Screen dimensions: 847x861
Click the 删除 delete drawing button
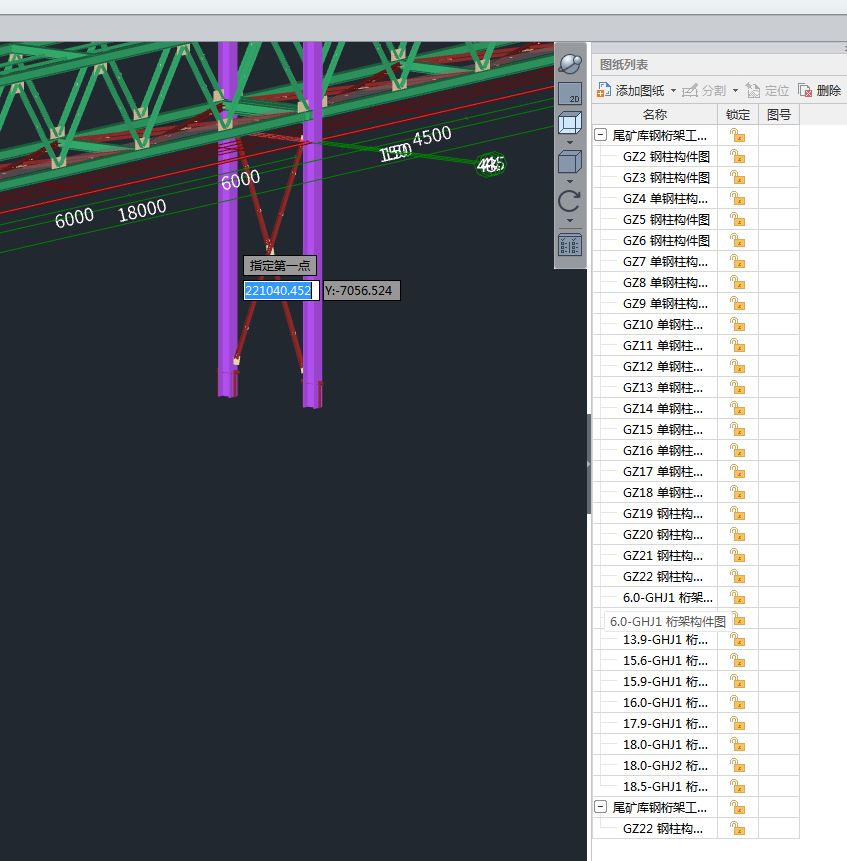[x=820, y=91]
